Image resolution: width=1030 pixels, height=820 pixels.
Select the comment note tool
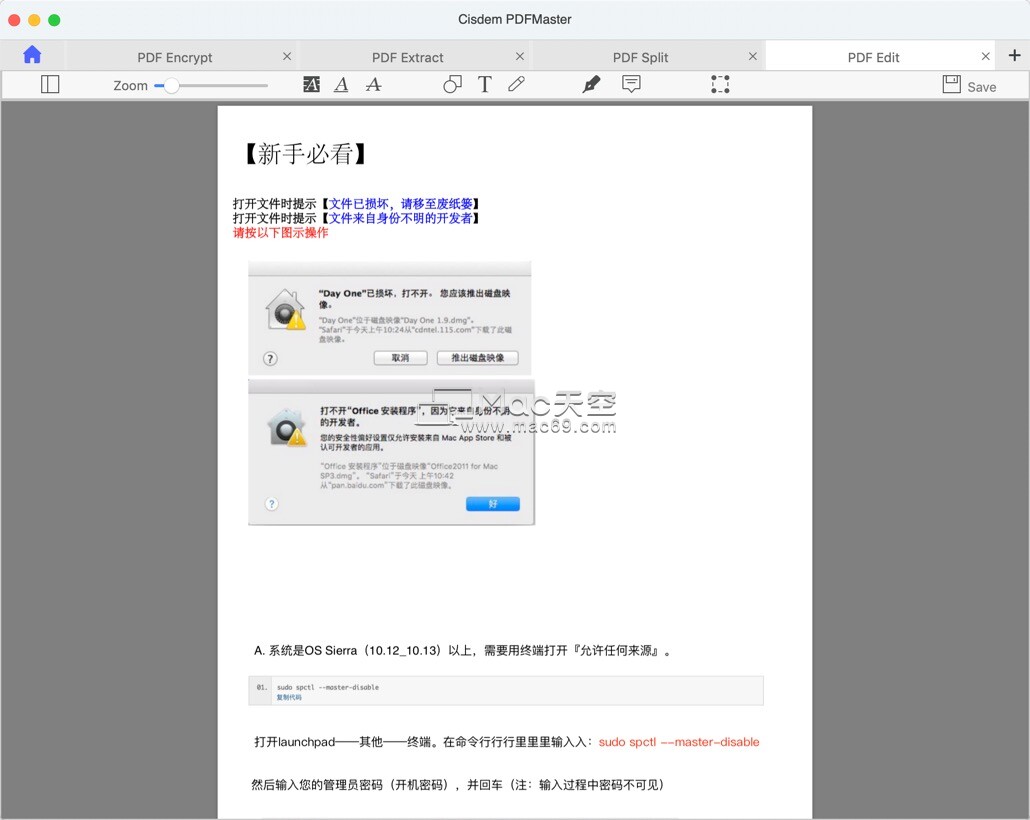[x=631, y=84]
